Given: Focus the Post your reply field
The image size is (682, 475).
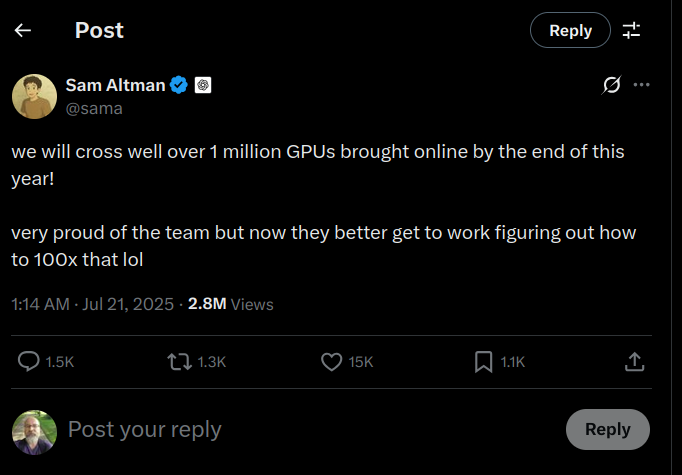Looking at the screenshot, I should point(313,430).
